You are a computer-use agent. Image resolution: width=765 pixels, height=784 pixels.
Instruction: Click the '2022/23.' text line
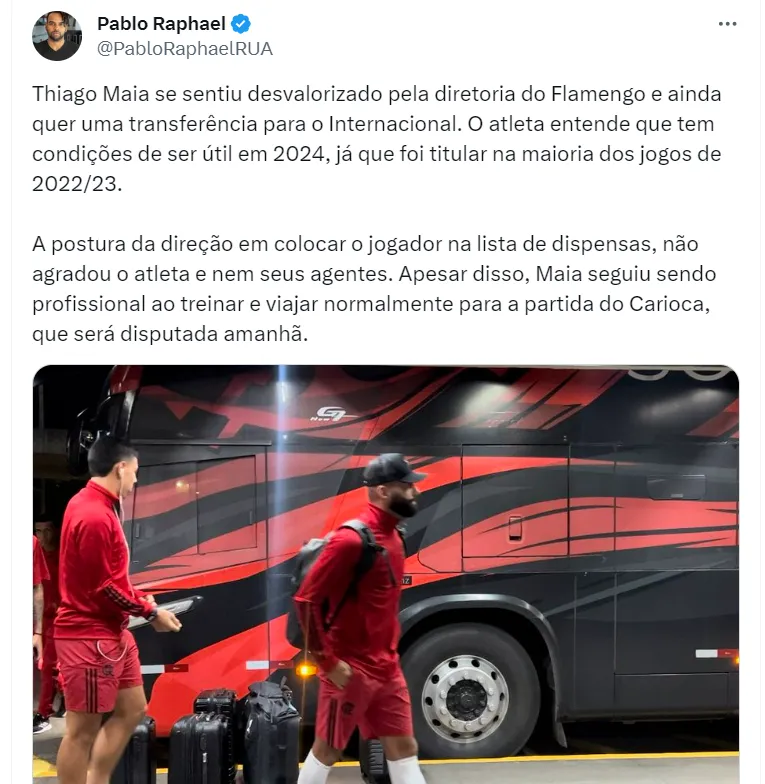point(77,184)
